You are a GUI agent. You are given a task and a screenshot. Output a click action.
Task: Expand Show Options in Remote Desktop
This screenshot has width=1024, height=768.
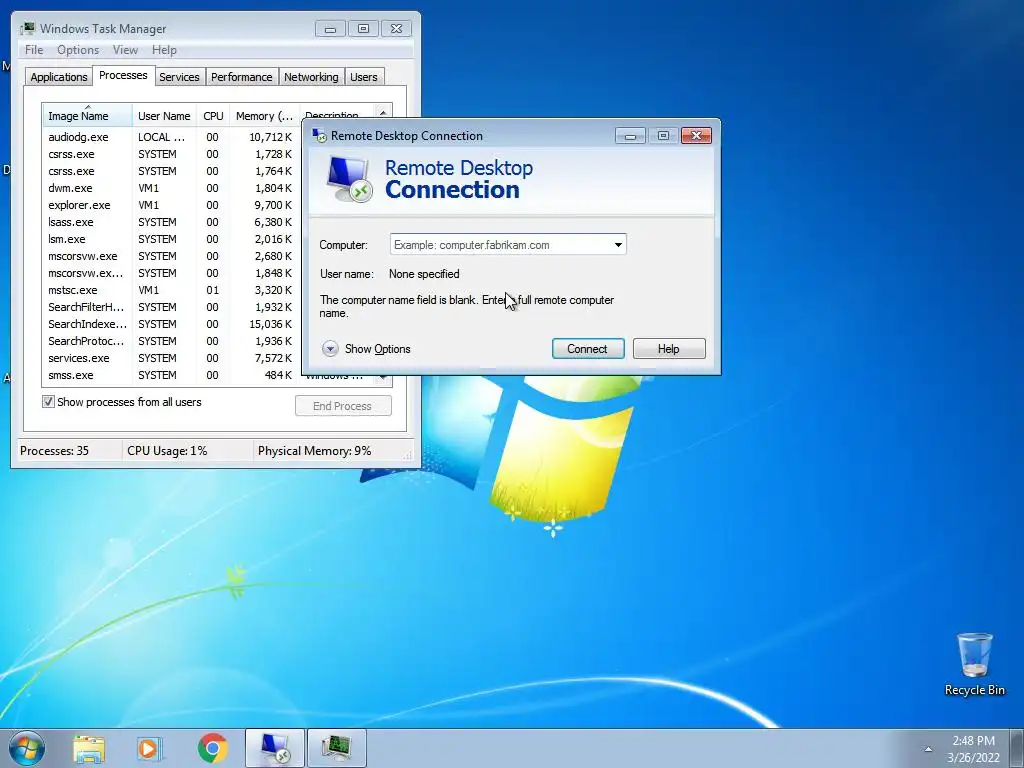coord(366,349)
